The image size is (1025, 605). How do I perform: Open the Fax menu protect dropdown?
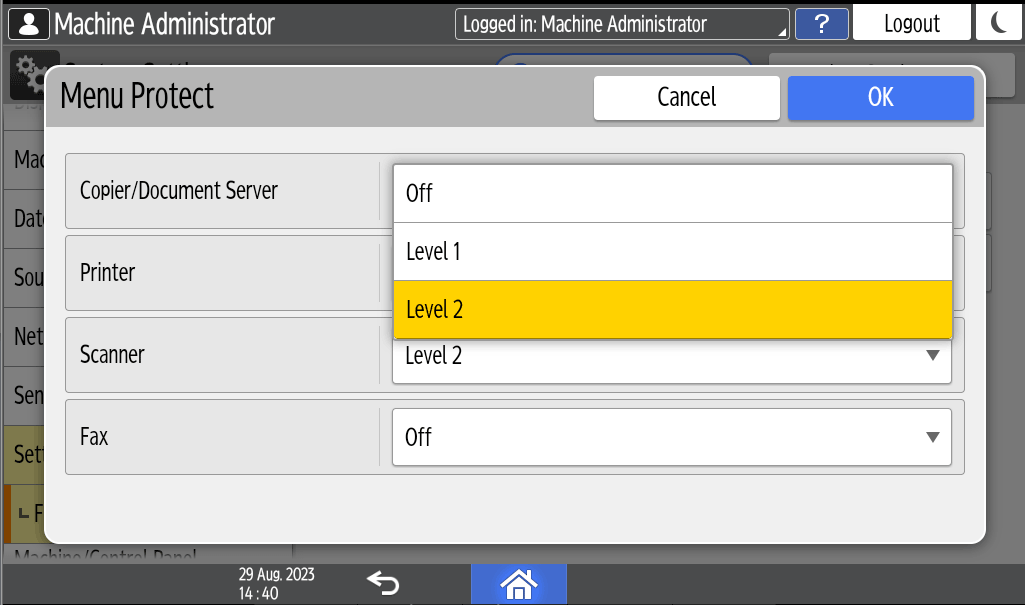(671, 437)
